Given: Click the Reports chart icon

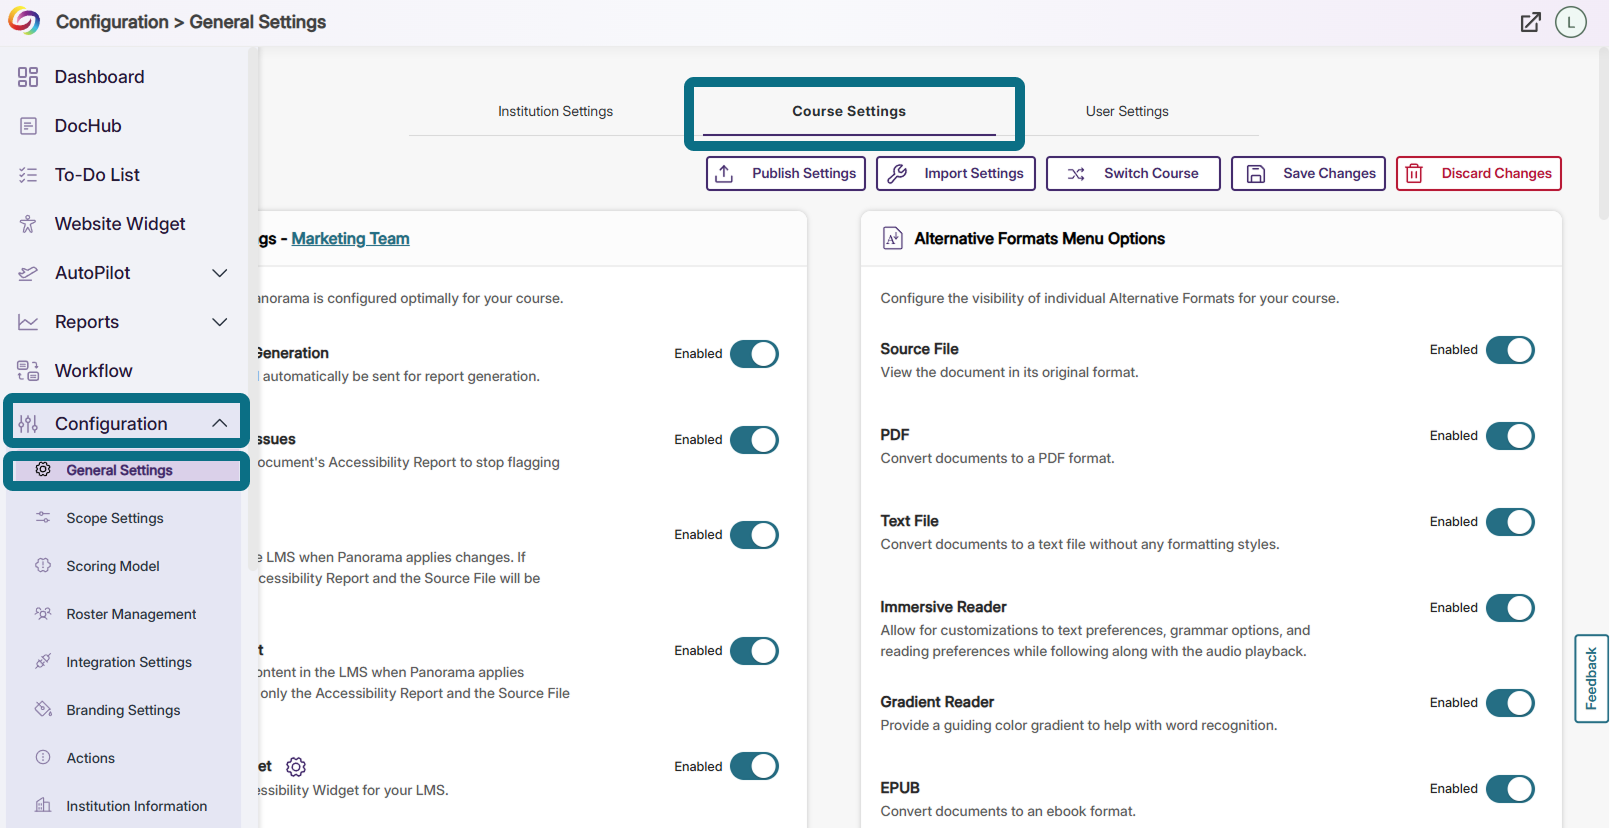Looking at the screenshot, I should pyautogui.click(x=28, y=322).
